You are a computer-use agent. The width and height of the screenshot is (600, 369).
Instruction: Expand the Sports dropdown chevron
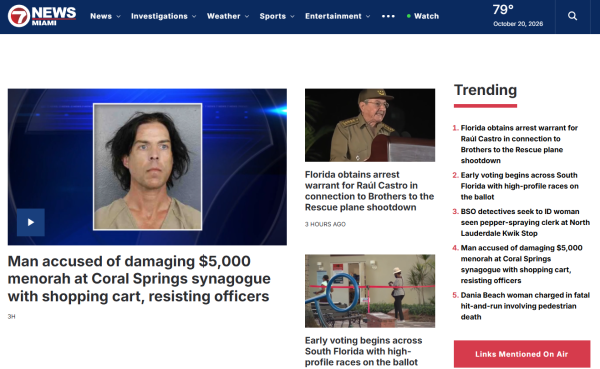pos(292,16)
